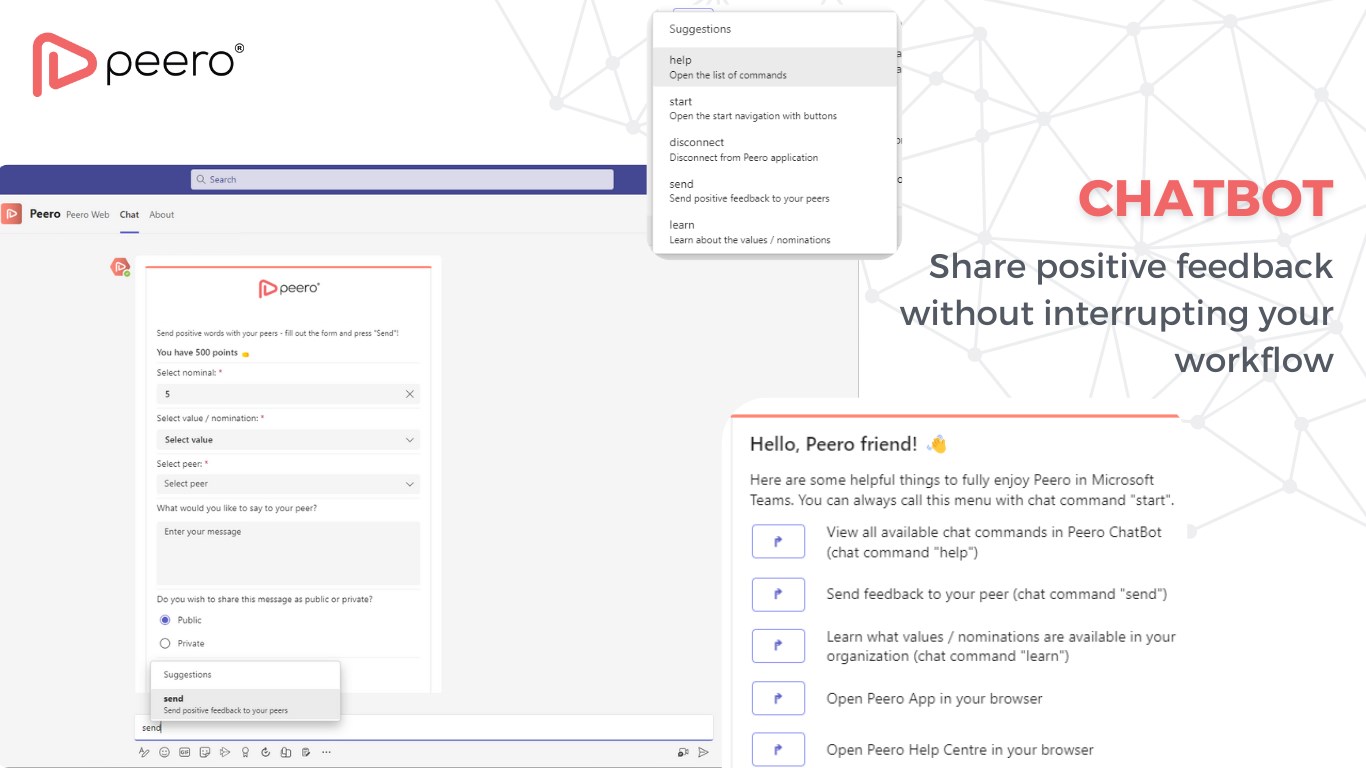Click arrow button for Open Peero App

[x=778, y=698]
